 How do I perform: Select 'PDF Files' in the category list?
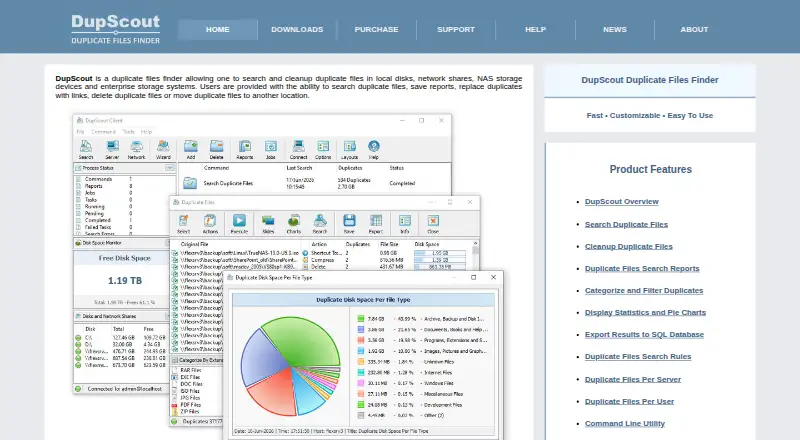tap(190, 404)
